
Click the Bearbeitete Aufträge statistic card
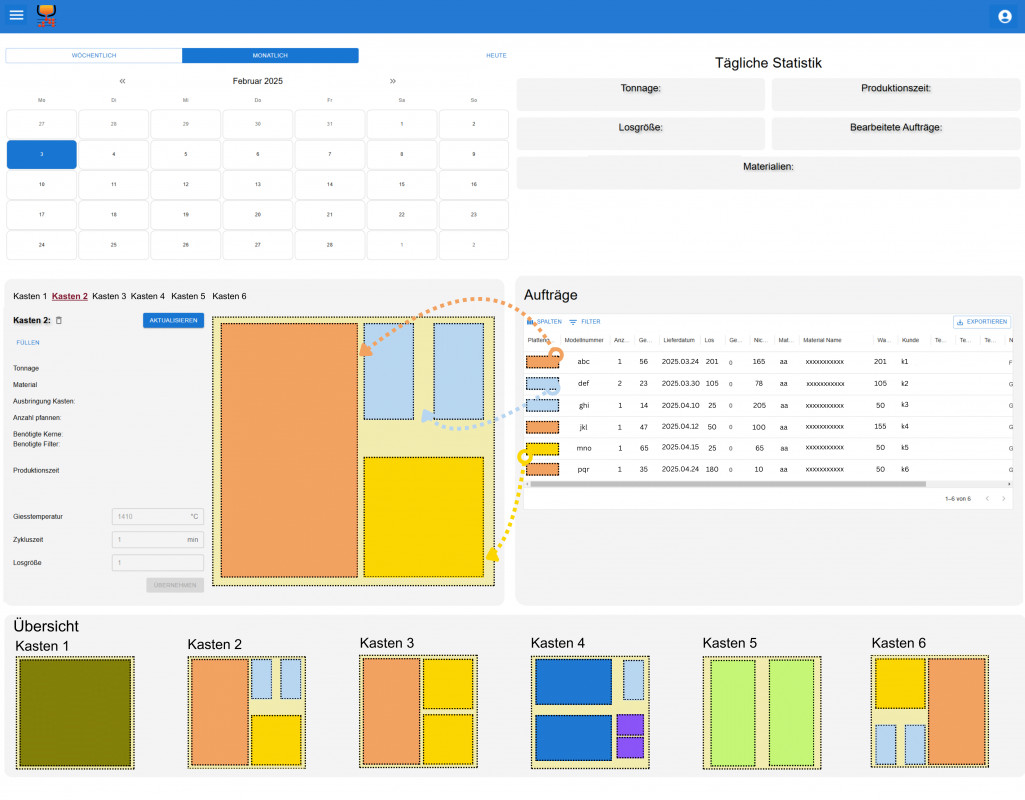click(896, 134)
